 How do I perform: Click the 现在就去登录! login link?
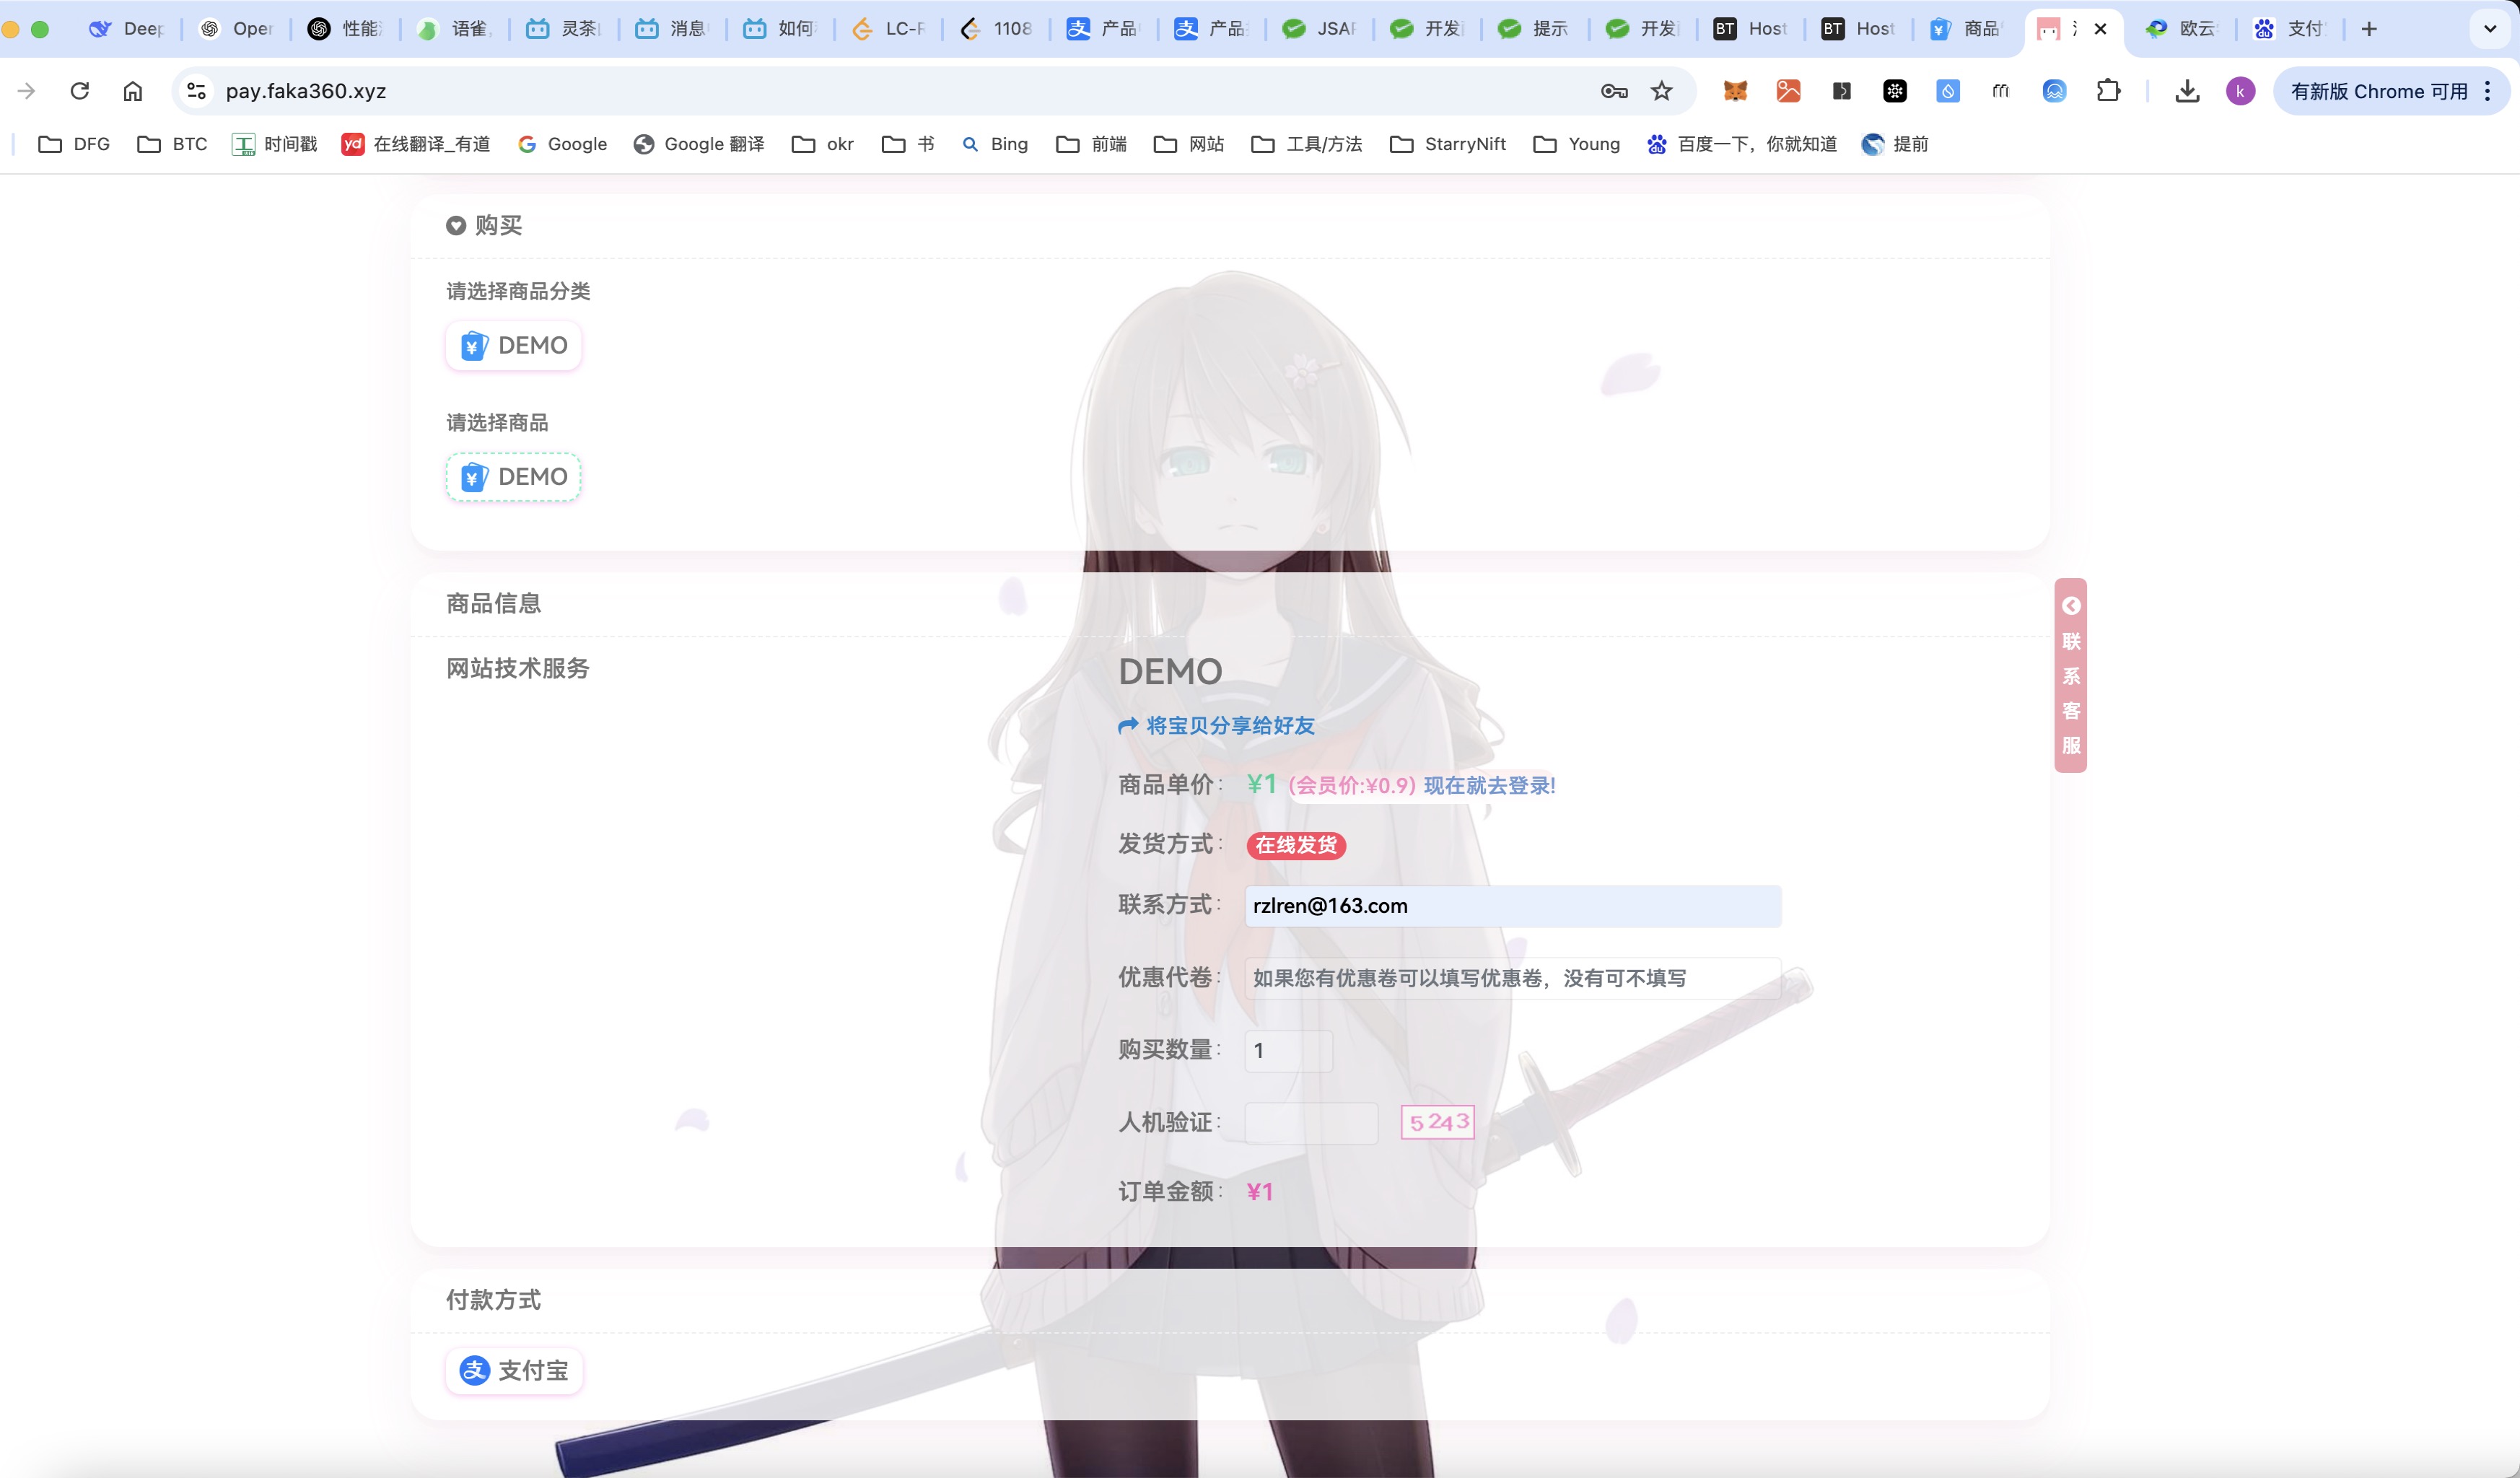point(1490,786)
